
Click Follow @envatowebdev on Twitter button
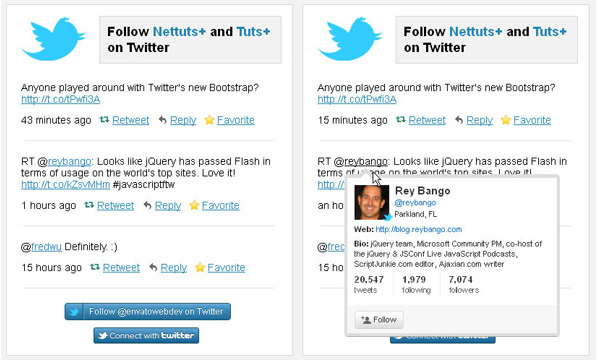(x=148, y=312)
